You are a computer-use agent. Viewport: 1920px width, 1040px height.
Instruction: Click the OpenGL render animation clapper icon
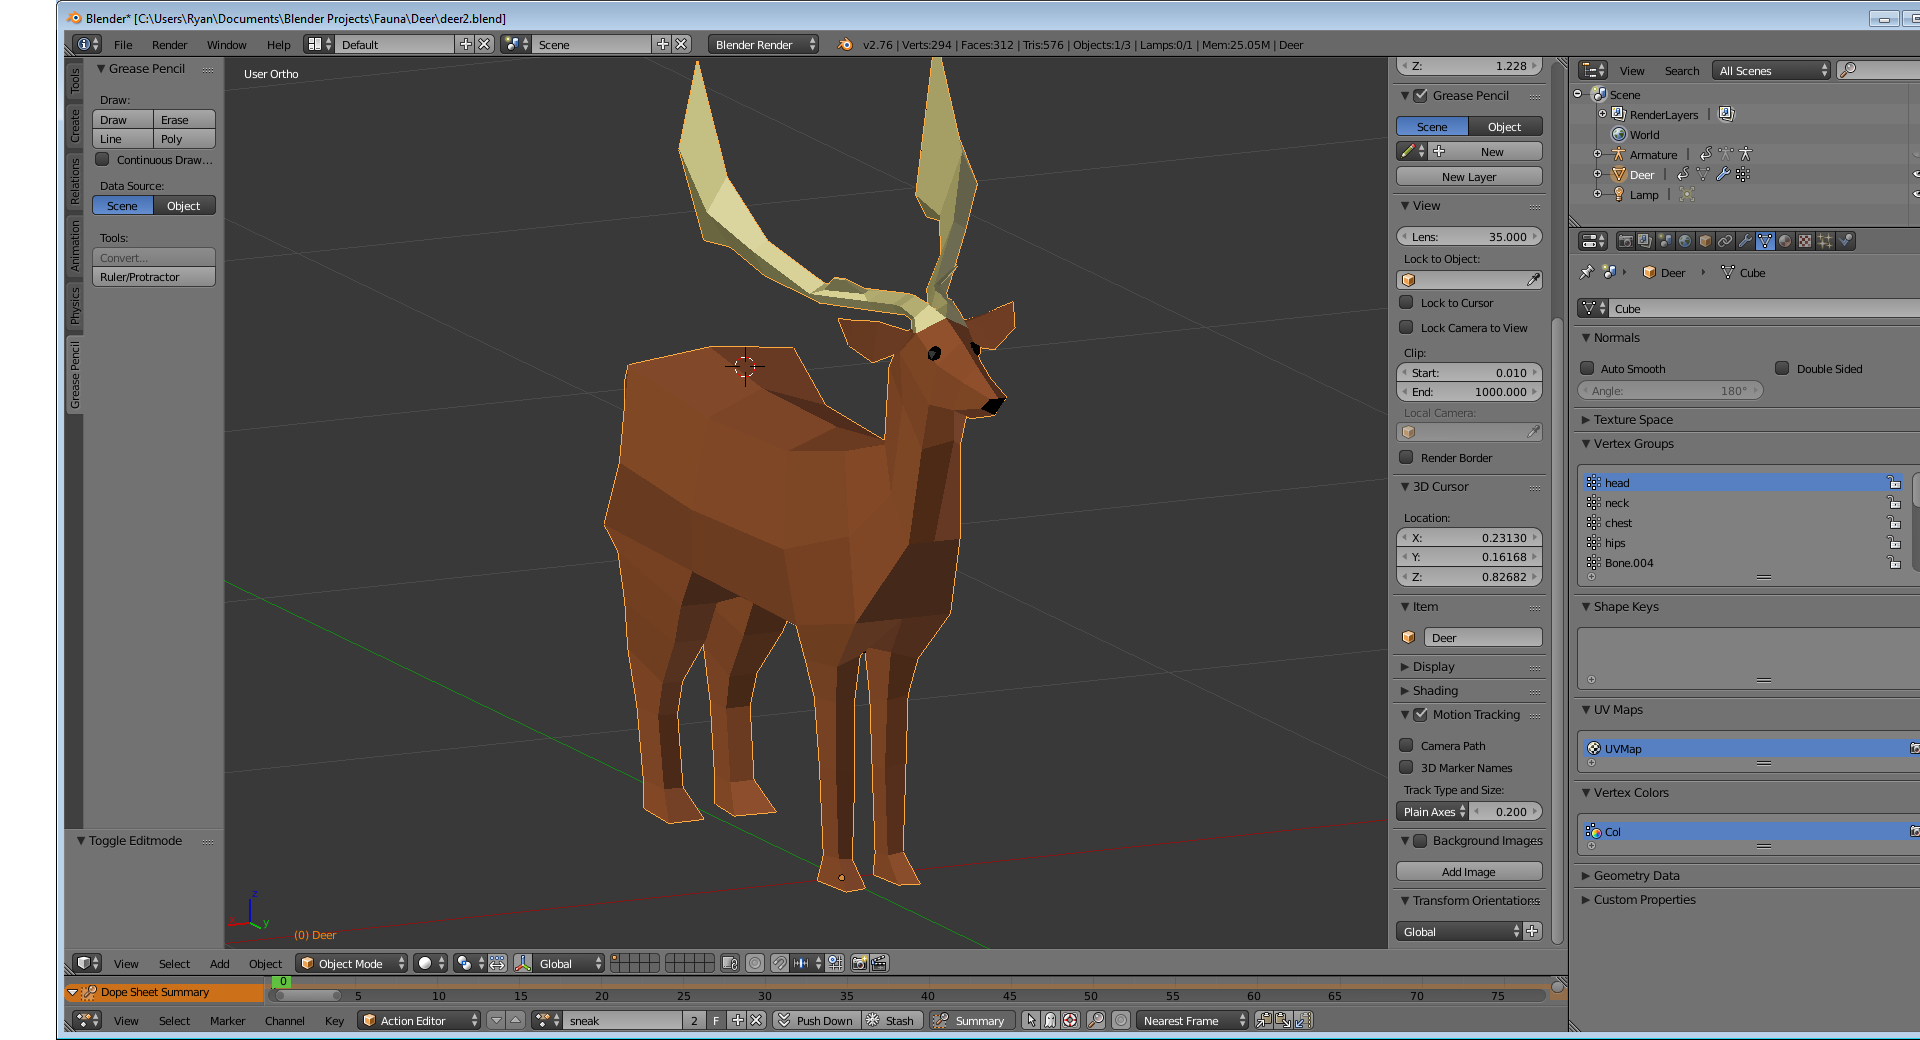[x=879, y=963]
